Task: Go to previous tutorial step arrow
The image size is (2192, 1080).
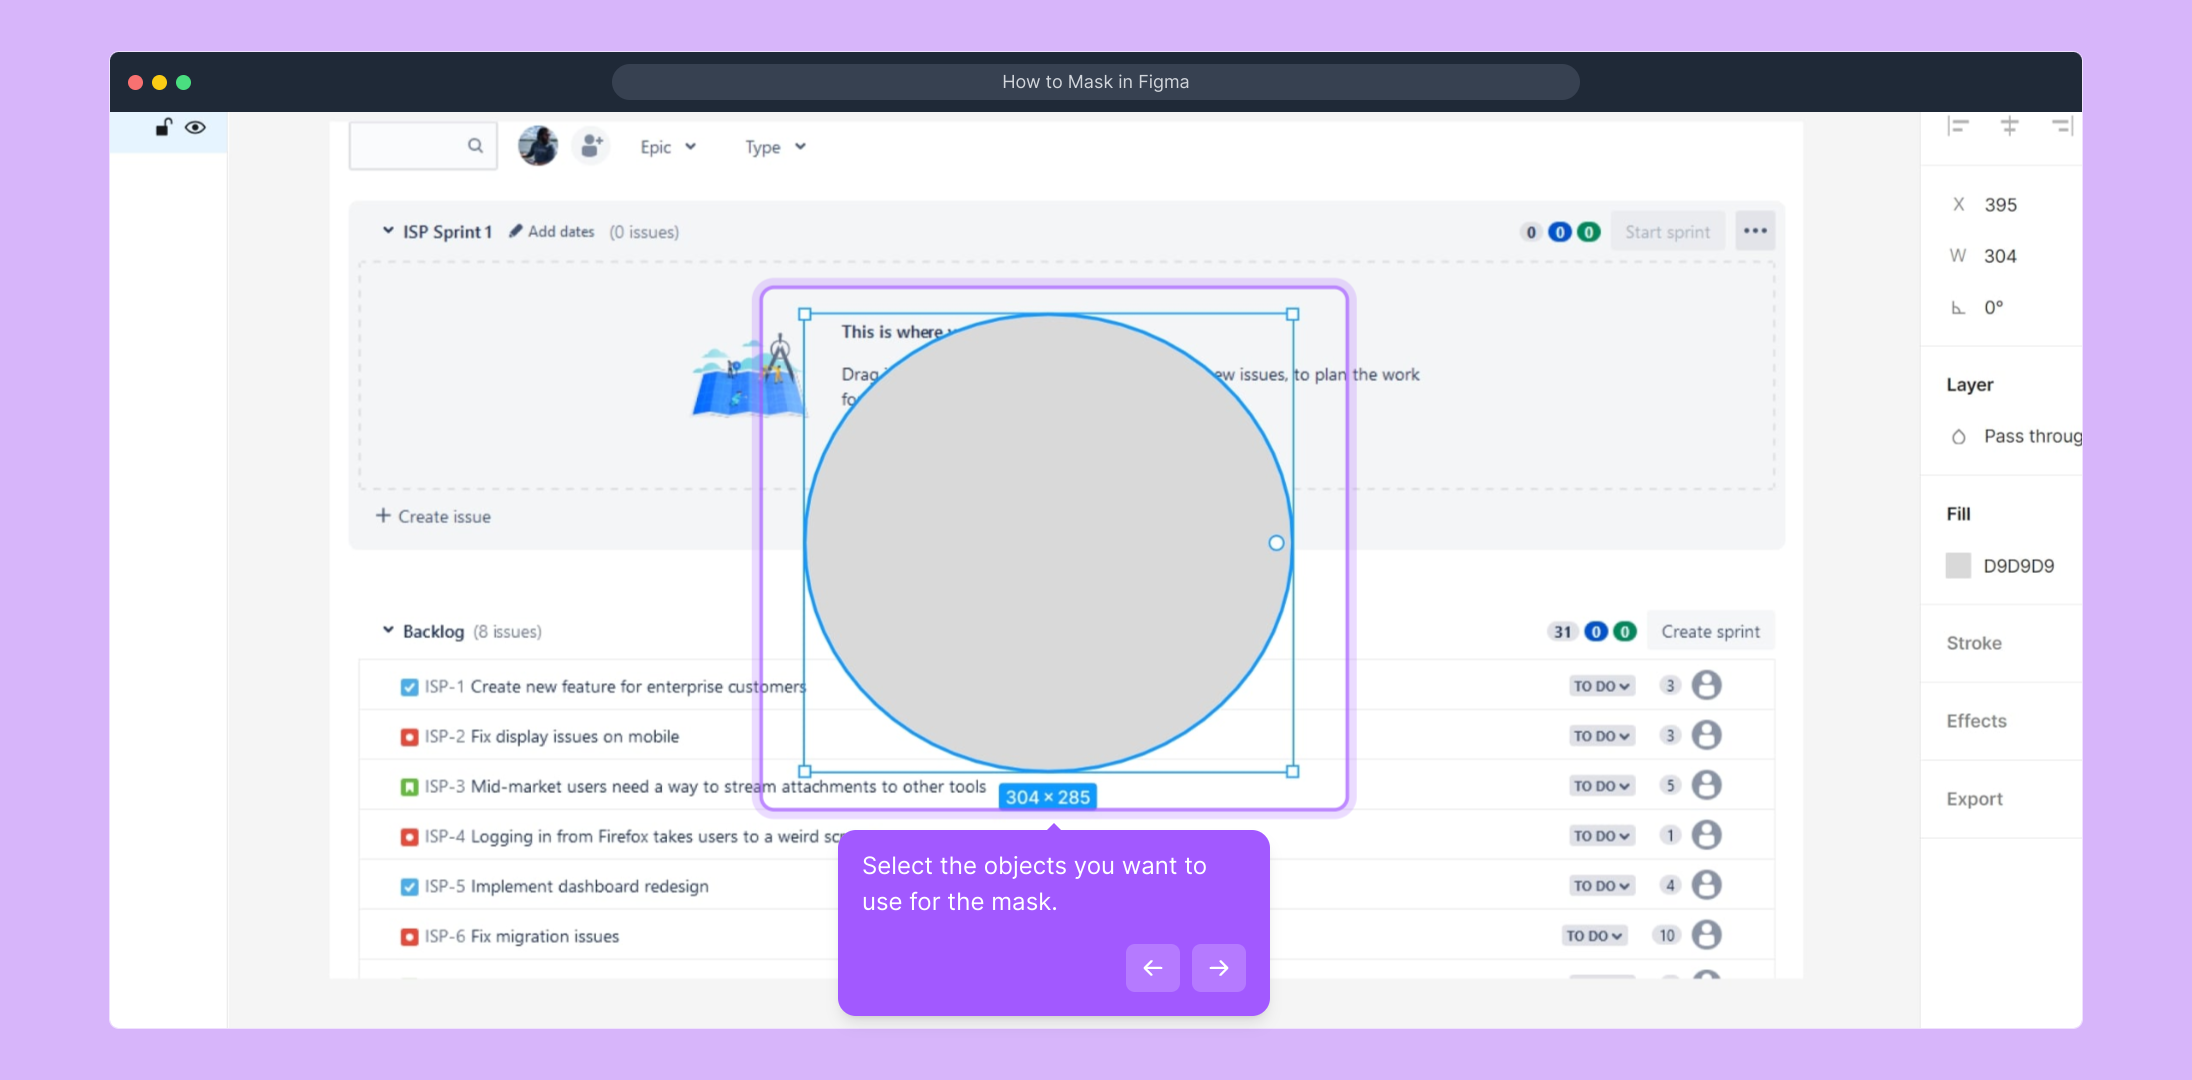Action: (x=1152, y=968)
